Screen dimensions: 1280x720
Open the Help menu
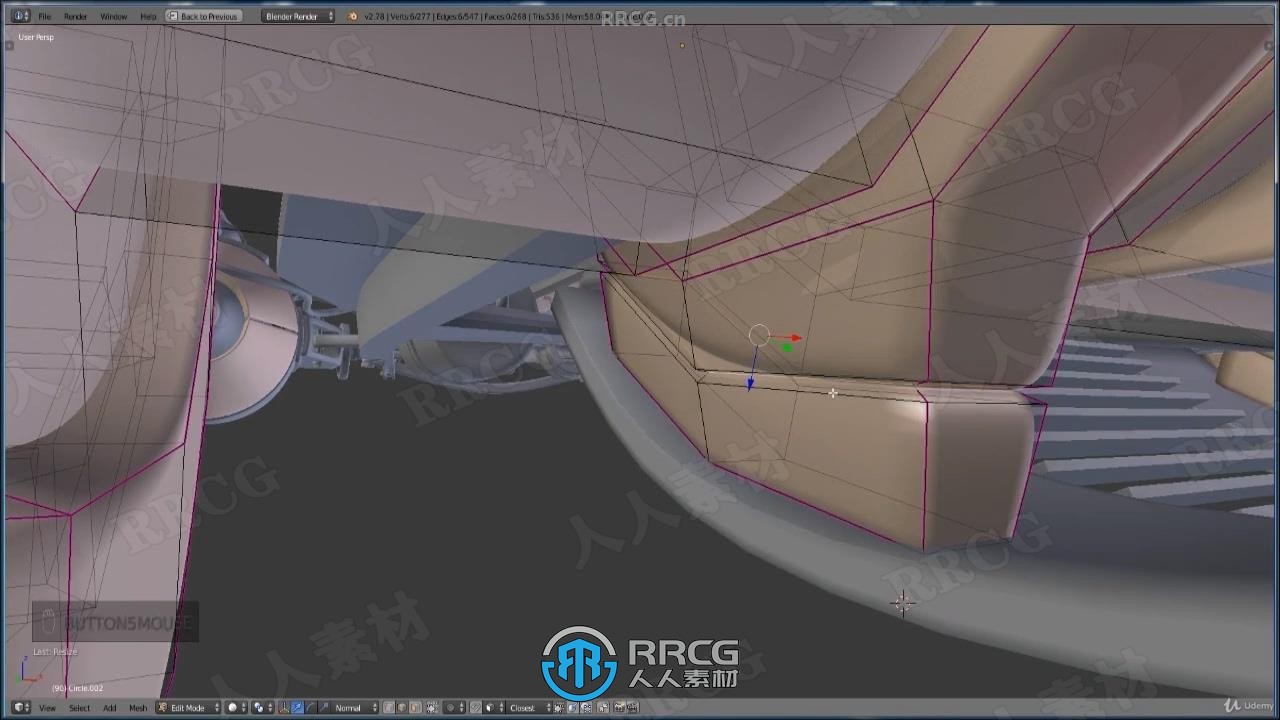pyautogui.click(x=148, y=17)
